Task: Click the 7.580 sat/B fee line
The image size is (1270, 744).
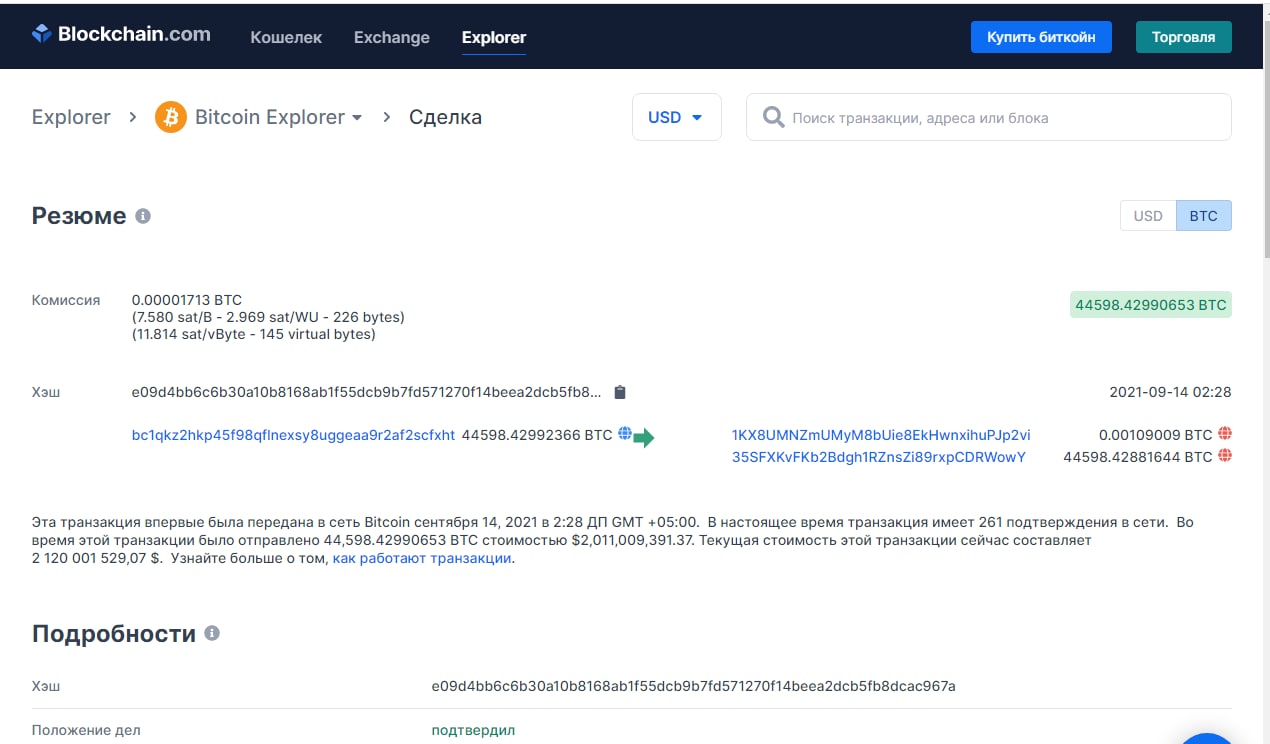Action: click(268, 317)
